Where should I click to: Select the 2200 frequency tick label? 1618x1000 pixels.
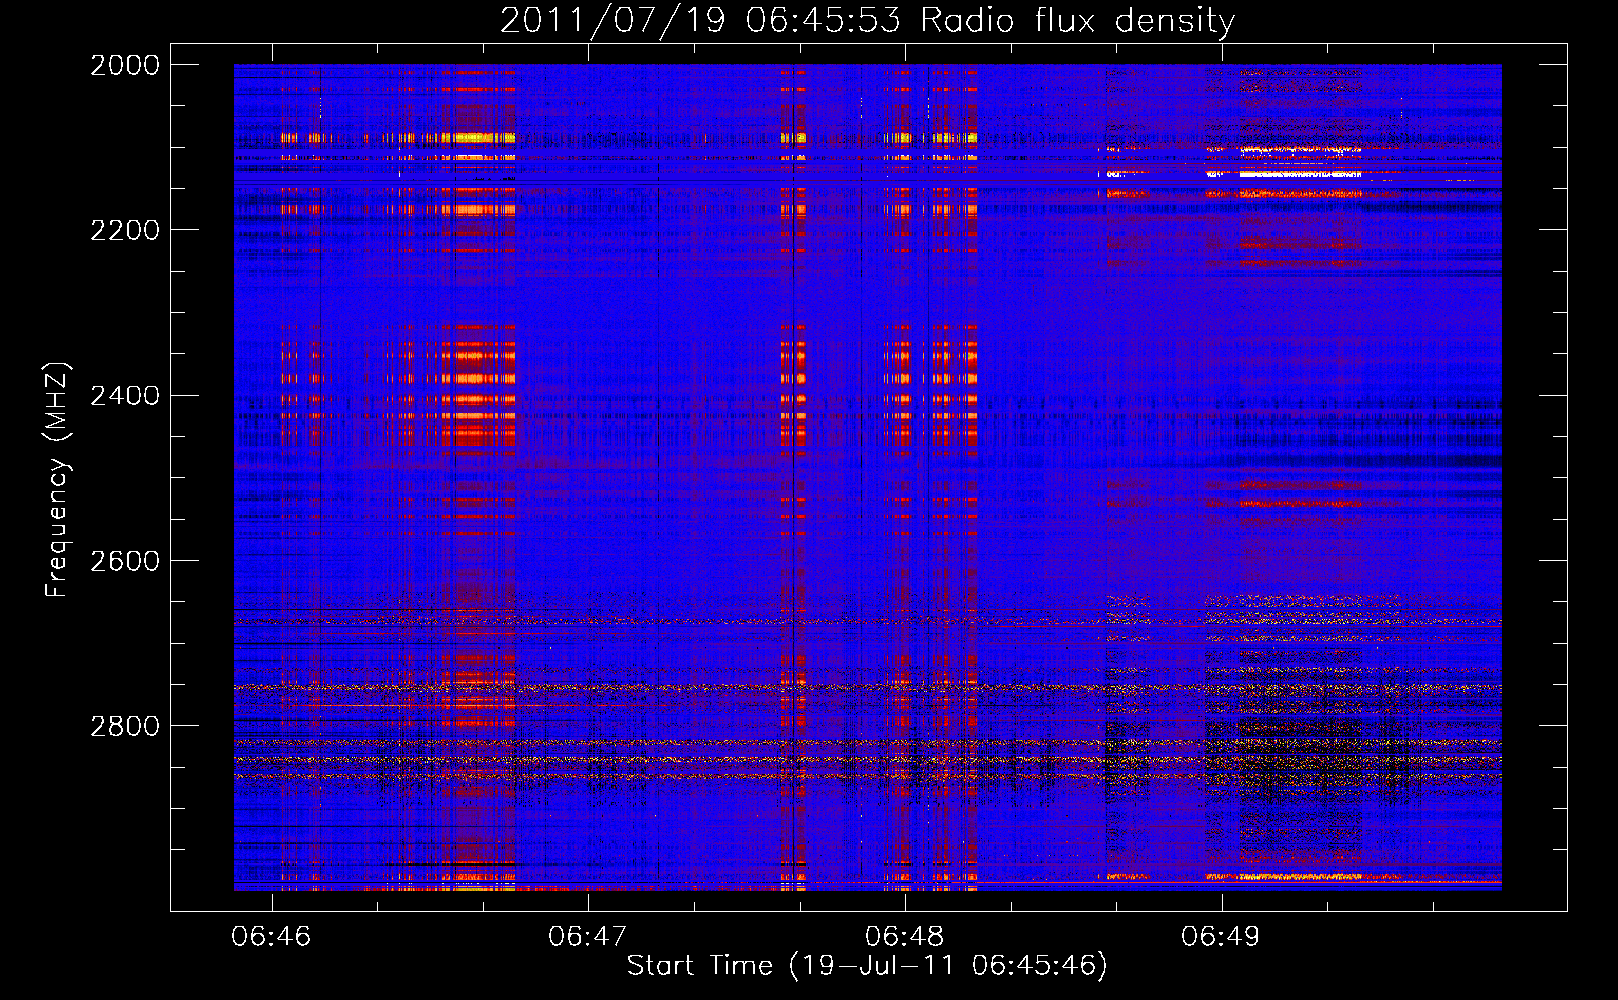125,230
